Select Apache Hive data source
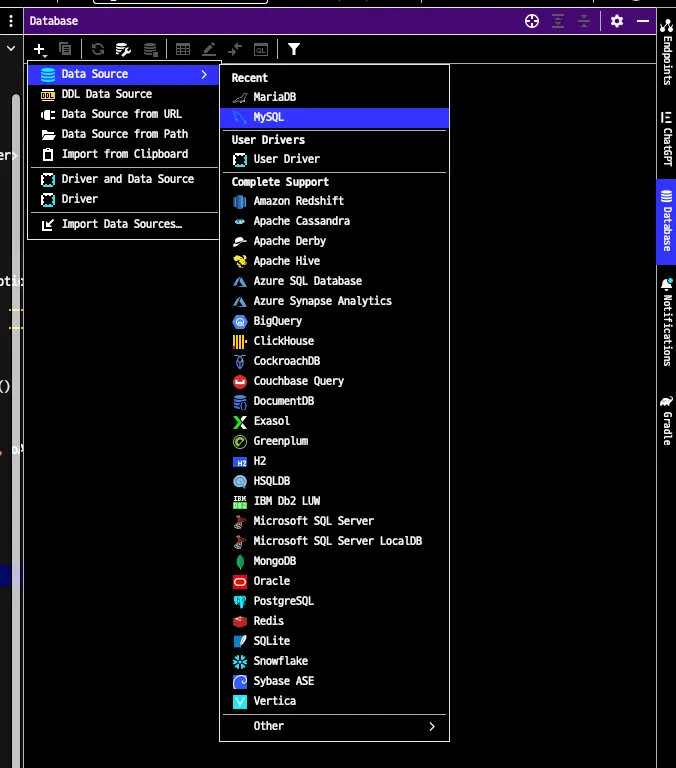Viewport: 676px width, 768px height. coord(334,261)
